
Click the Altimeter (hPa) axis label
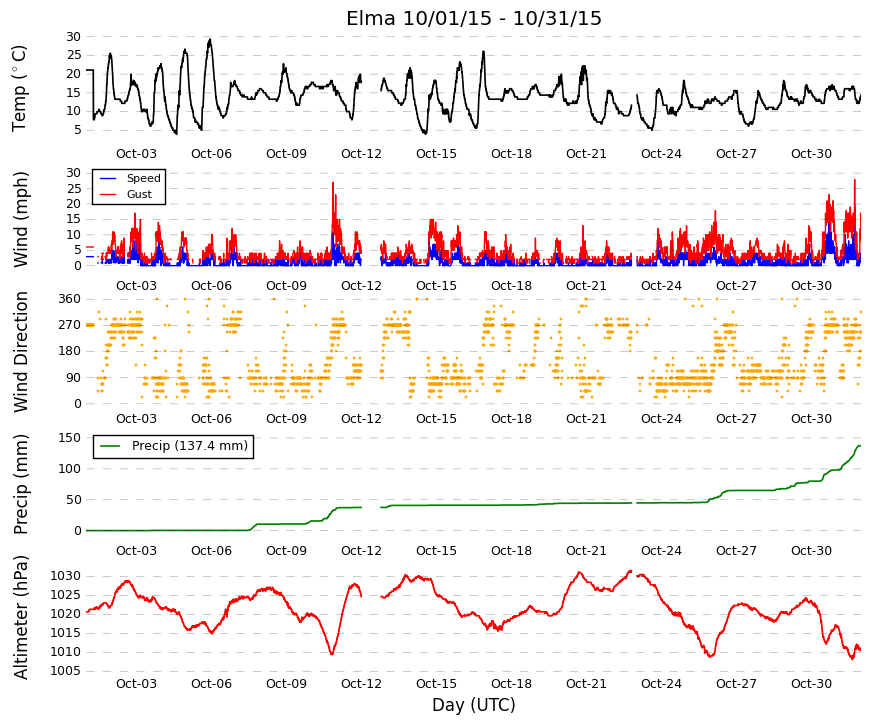(x=20, y=617)
